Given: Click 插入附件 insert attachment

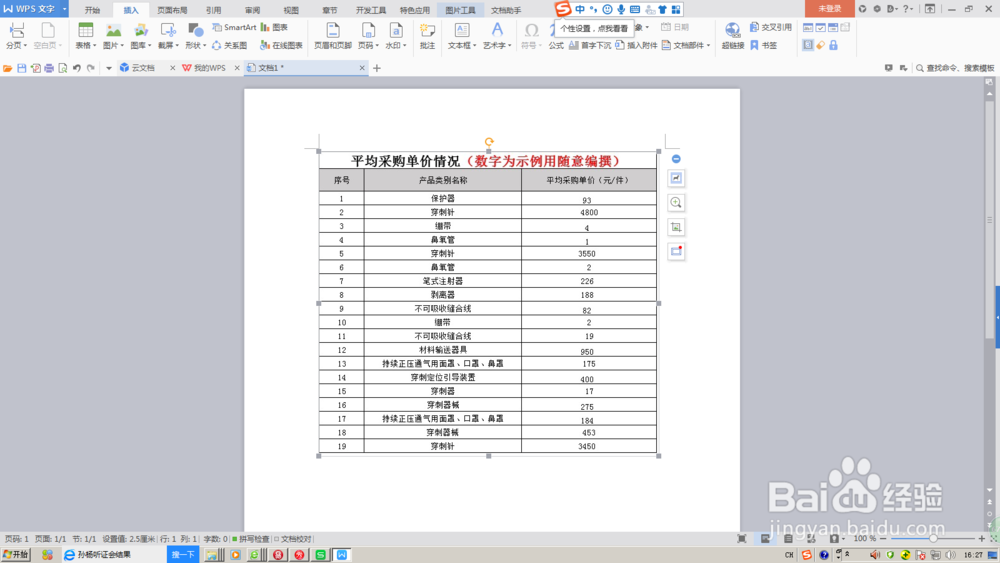Looking at the screenshot, I should pos(636,45).
